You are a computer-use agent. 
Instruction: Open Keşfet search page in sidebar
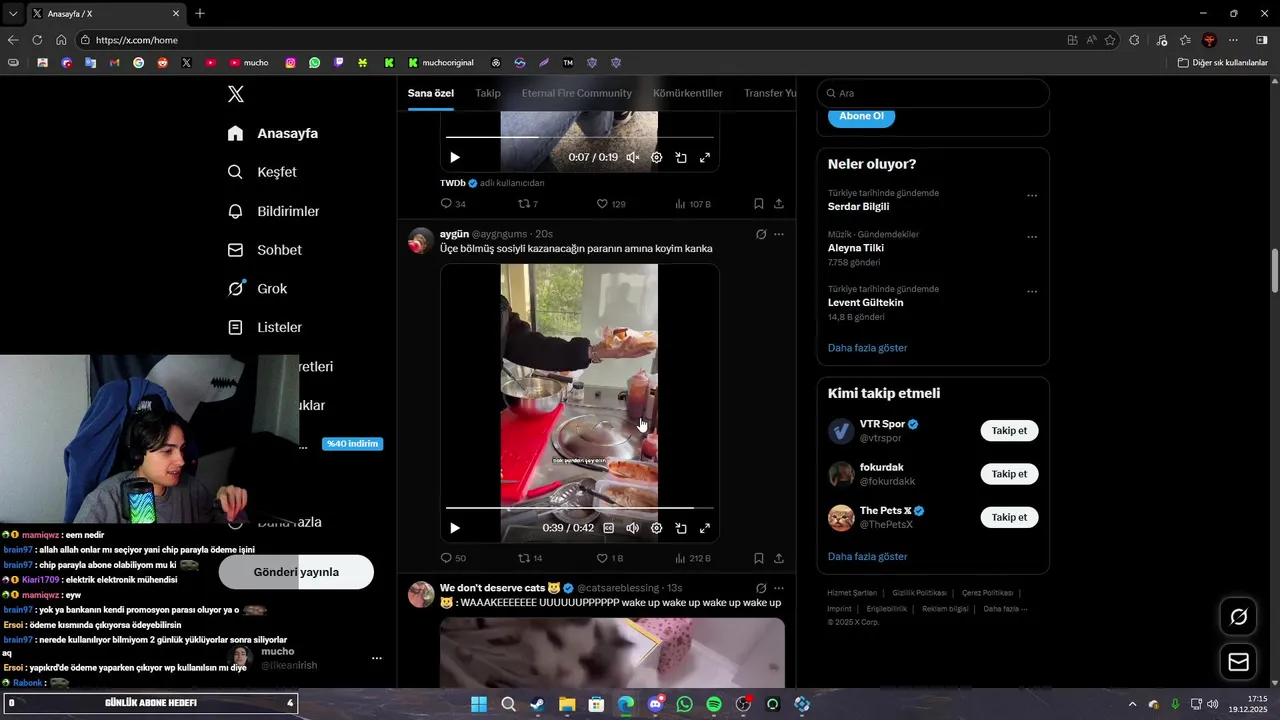(262, 172)
